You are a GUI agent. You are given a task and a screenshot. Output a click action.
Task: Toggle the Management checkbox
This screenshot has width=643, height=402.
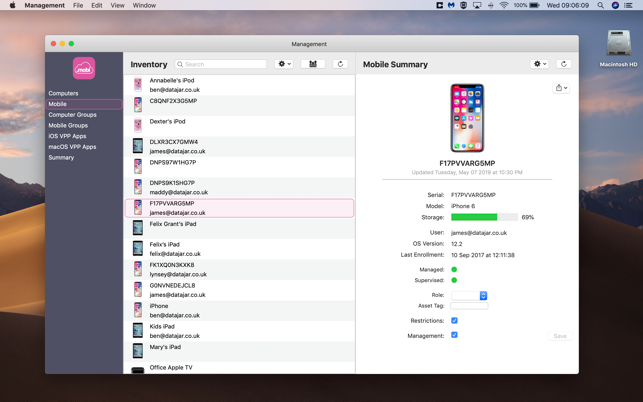tap(454, 335)
